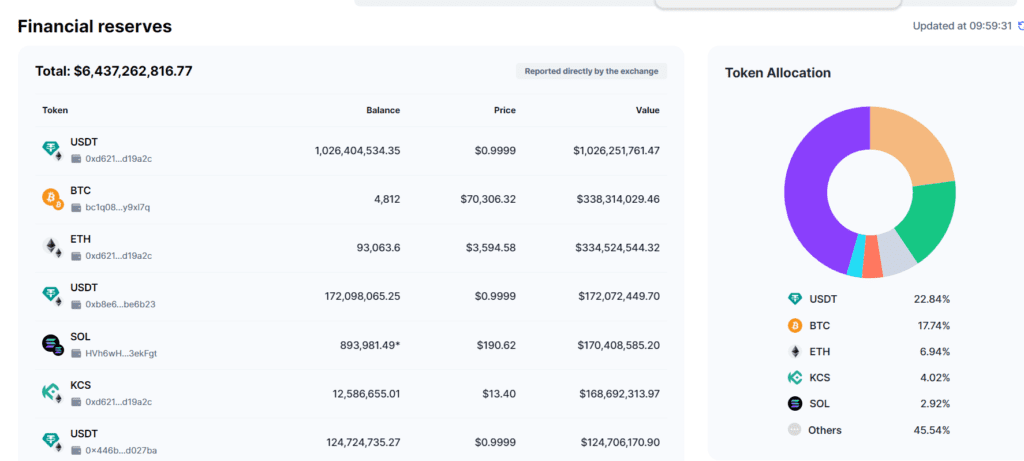
Task: Open the bc1q08...y9xl7q BTC wallet address
Action: [x=117, y=207]
